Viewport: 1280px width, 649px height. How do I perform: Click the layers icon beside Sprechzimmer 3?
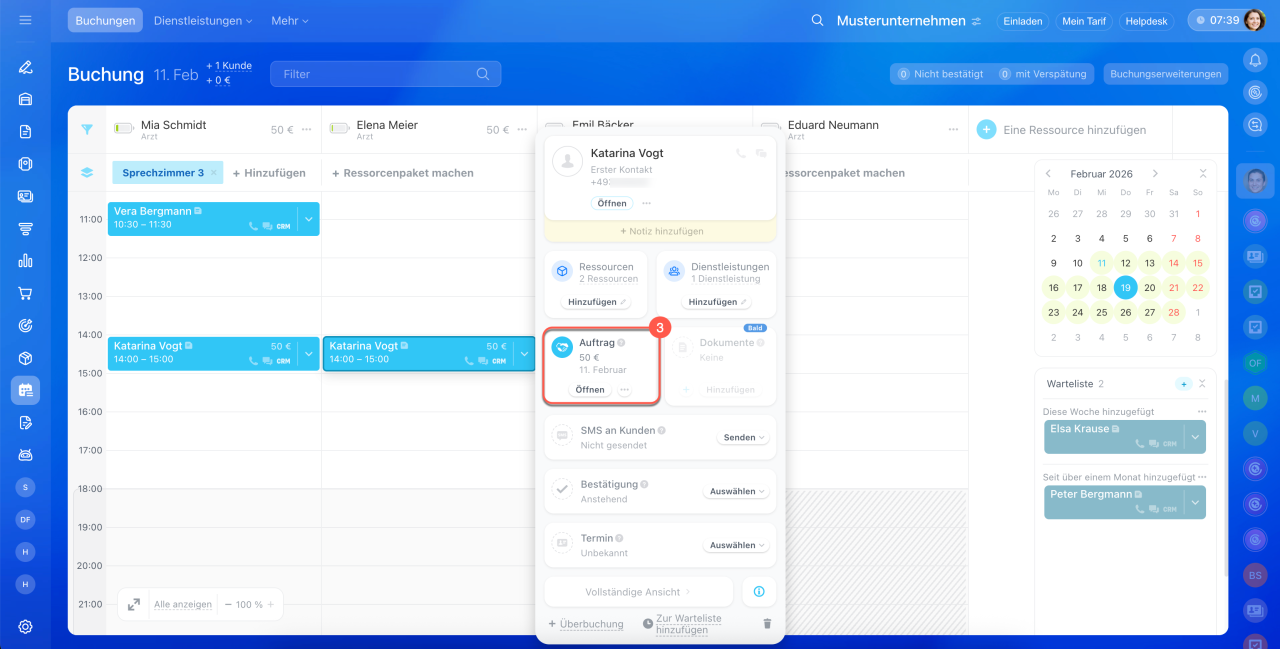[87, 173]
